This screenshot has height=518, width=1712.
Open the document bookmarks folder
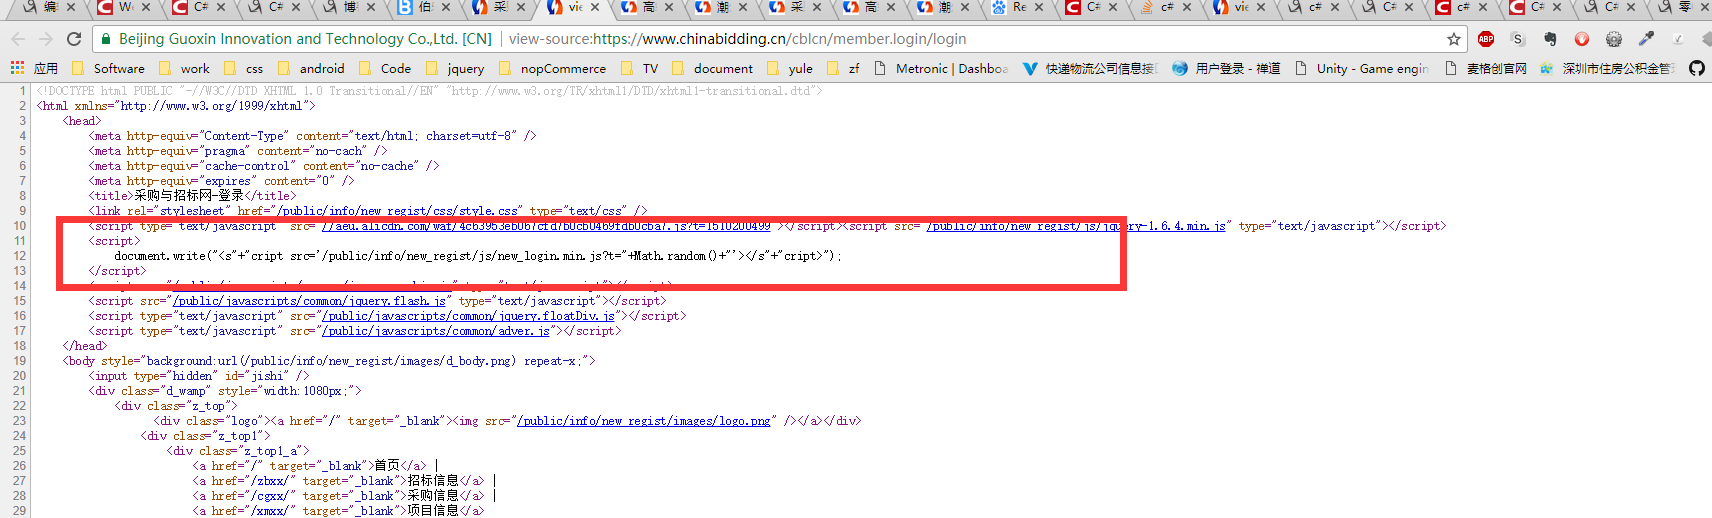(x=713, y=68)
